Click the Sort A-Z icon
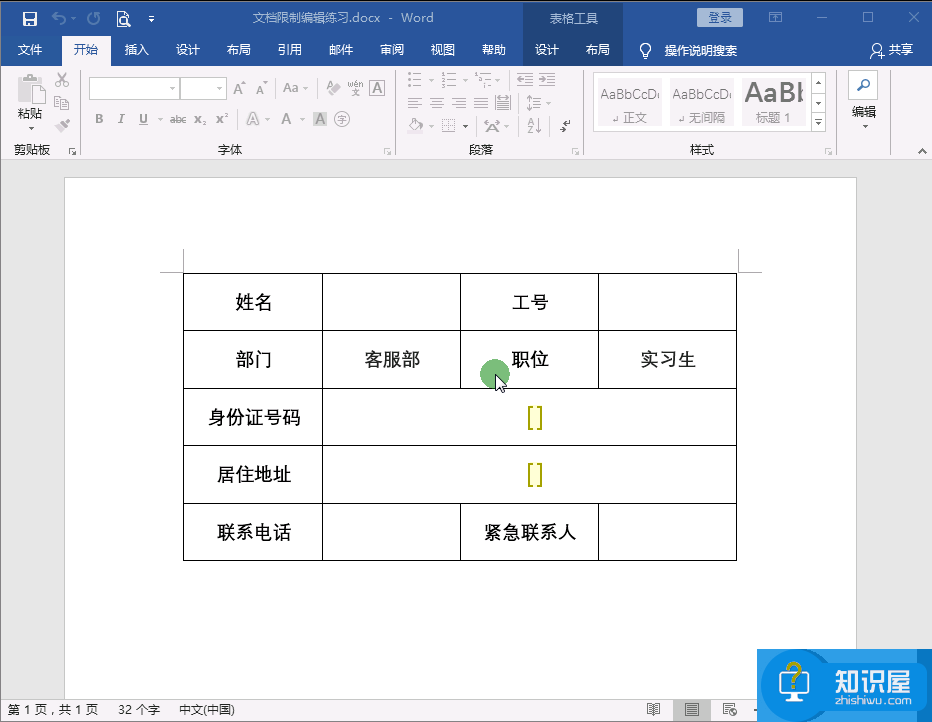Screen dimensions: 932x722 pos(534,125)
